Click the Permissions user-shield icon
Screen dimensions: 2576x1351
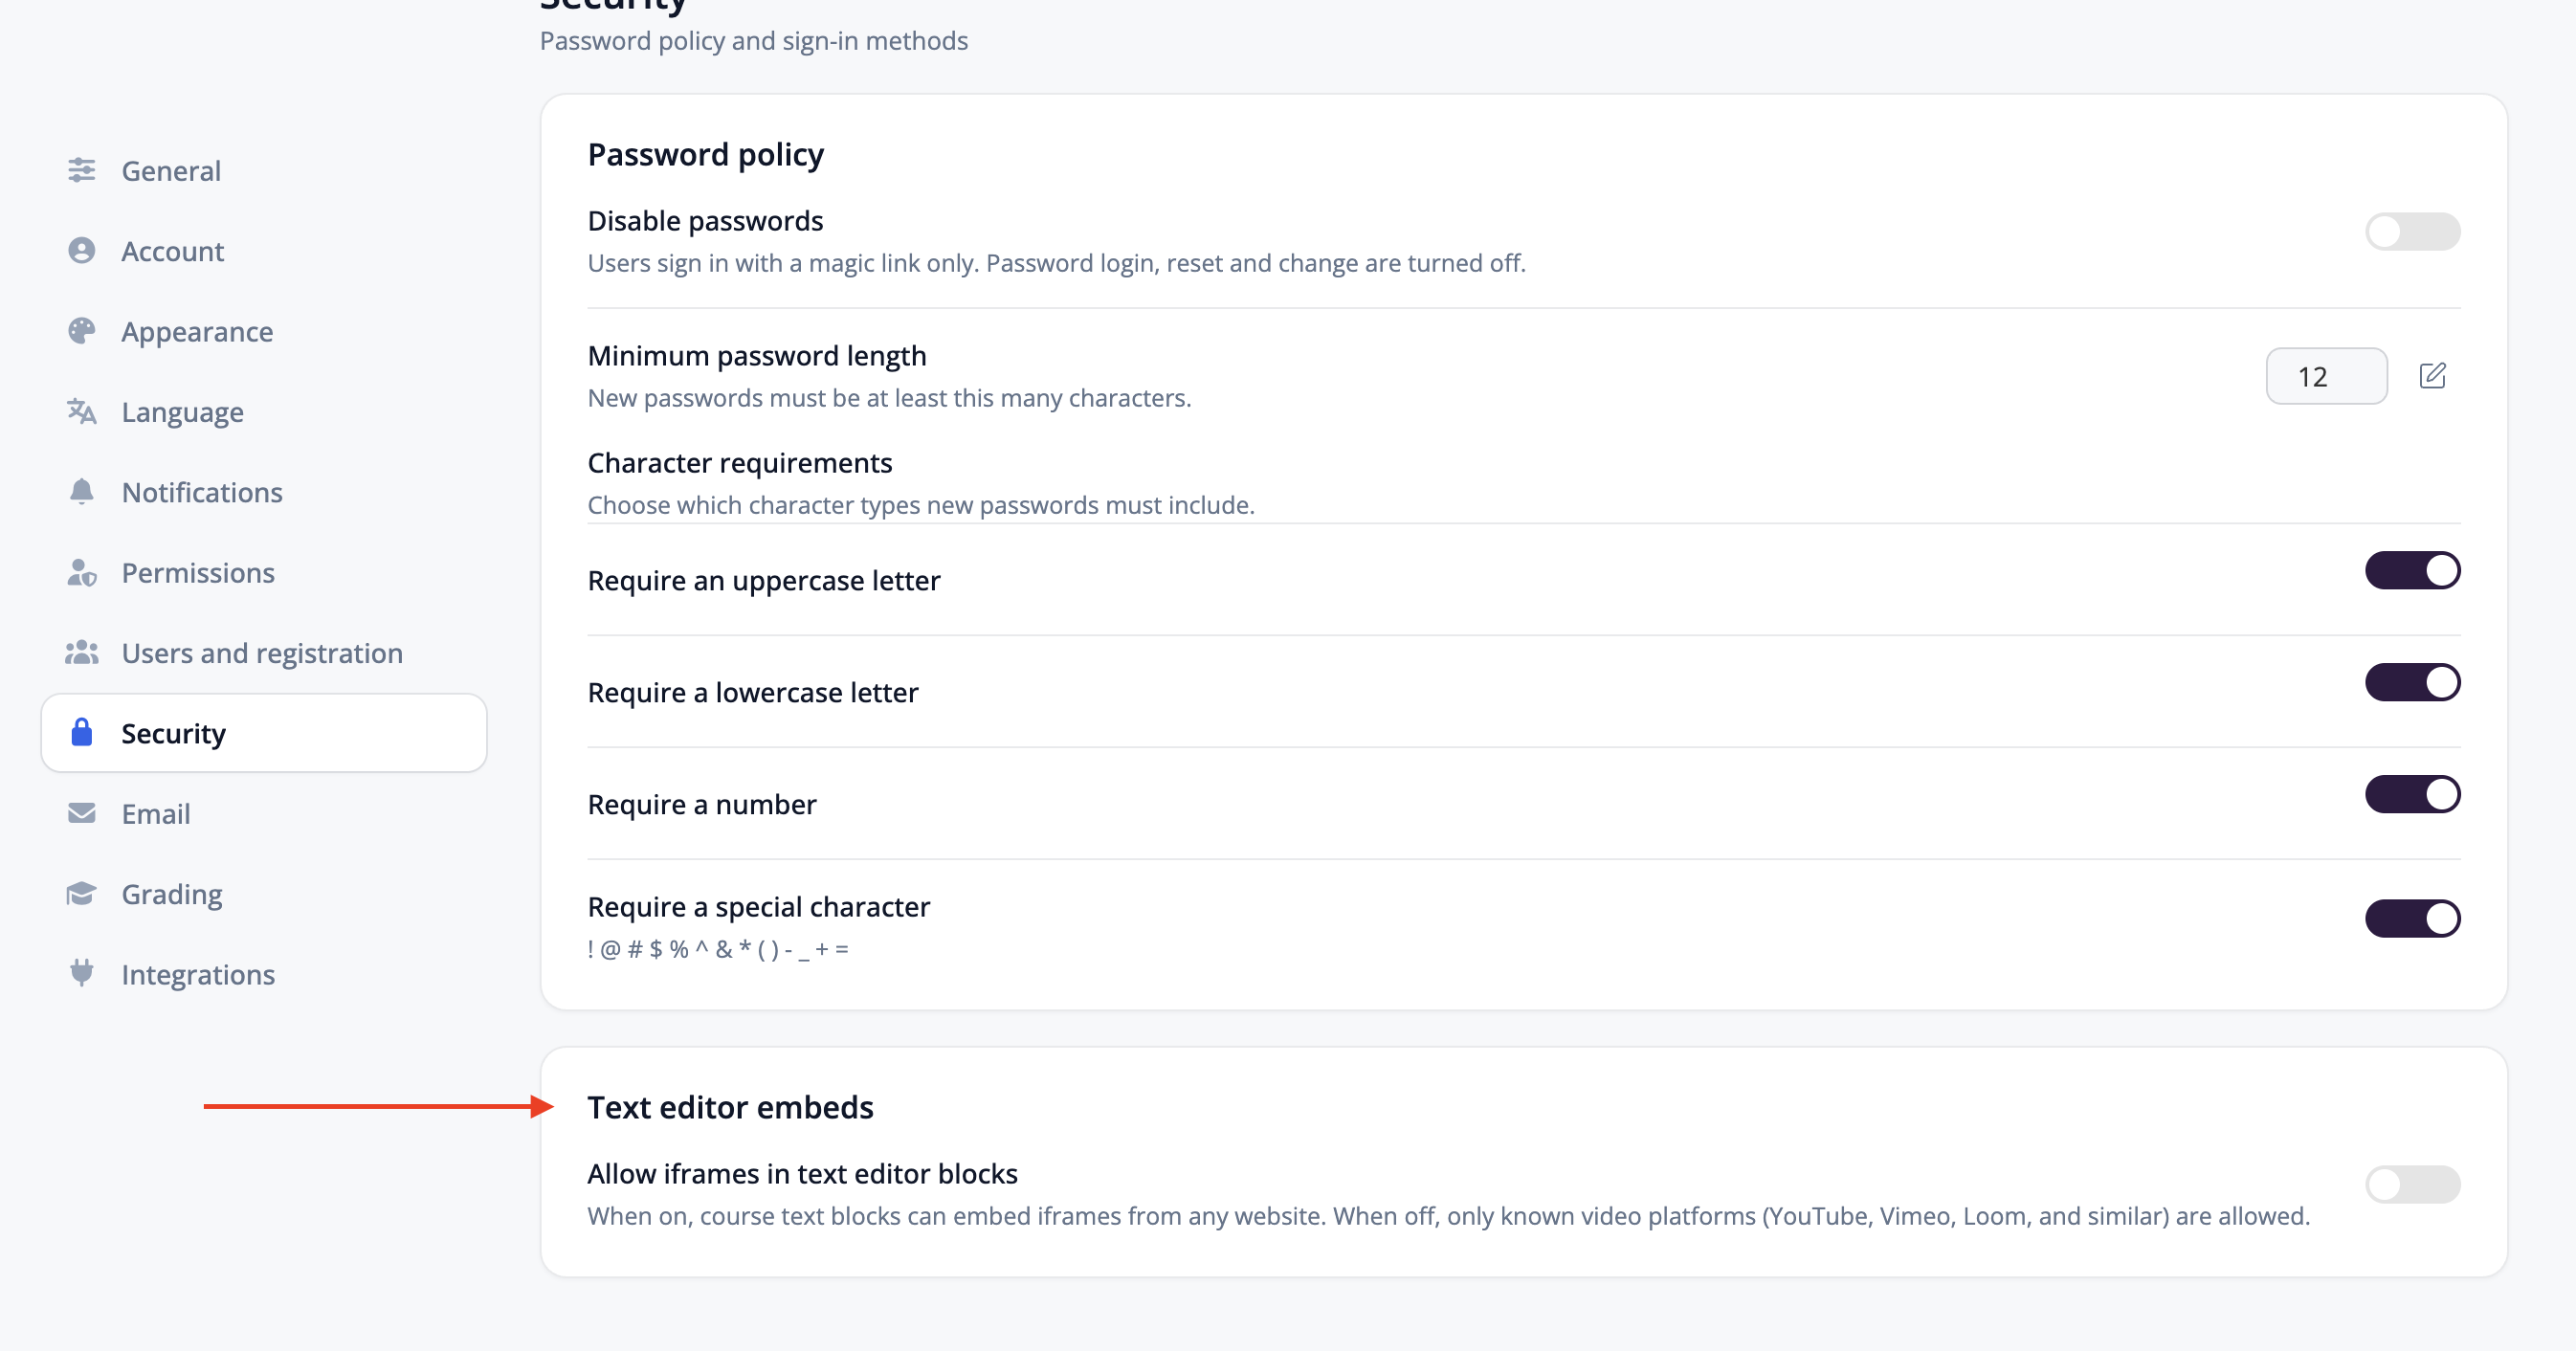81,572
